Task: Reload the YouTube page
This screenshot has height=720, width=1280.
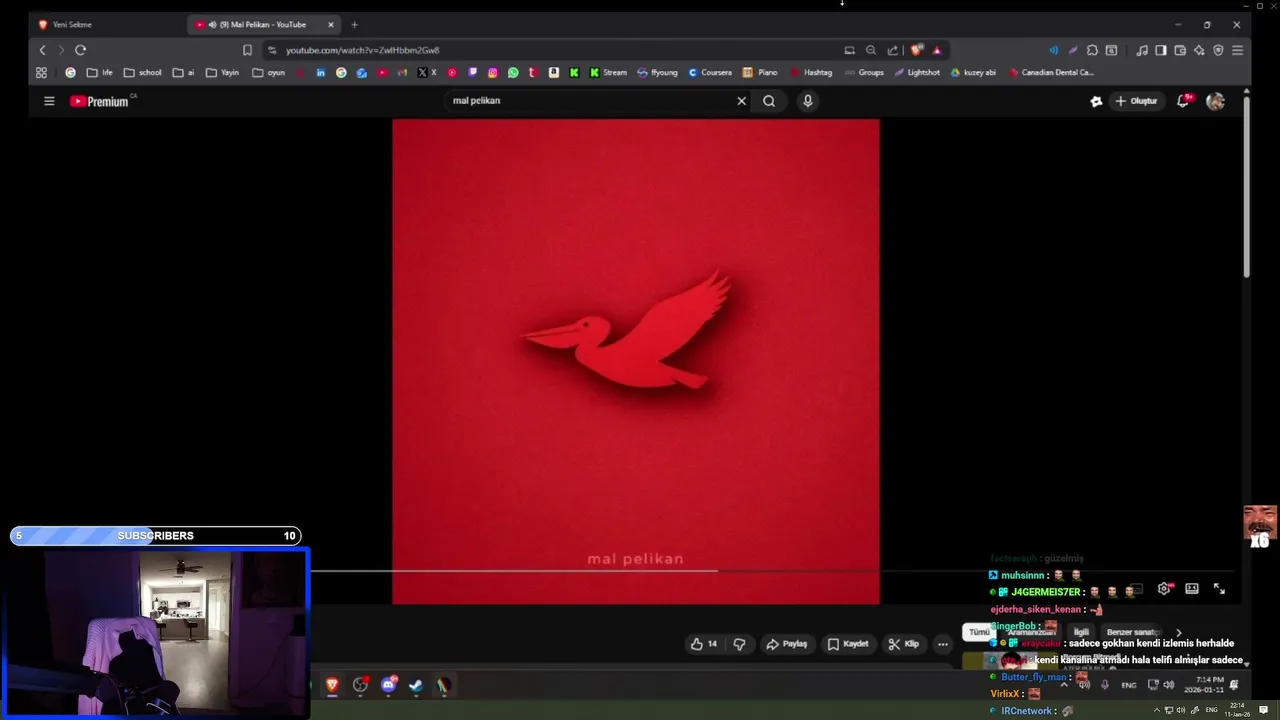Action: coord(80,50)
